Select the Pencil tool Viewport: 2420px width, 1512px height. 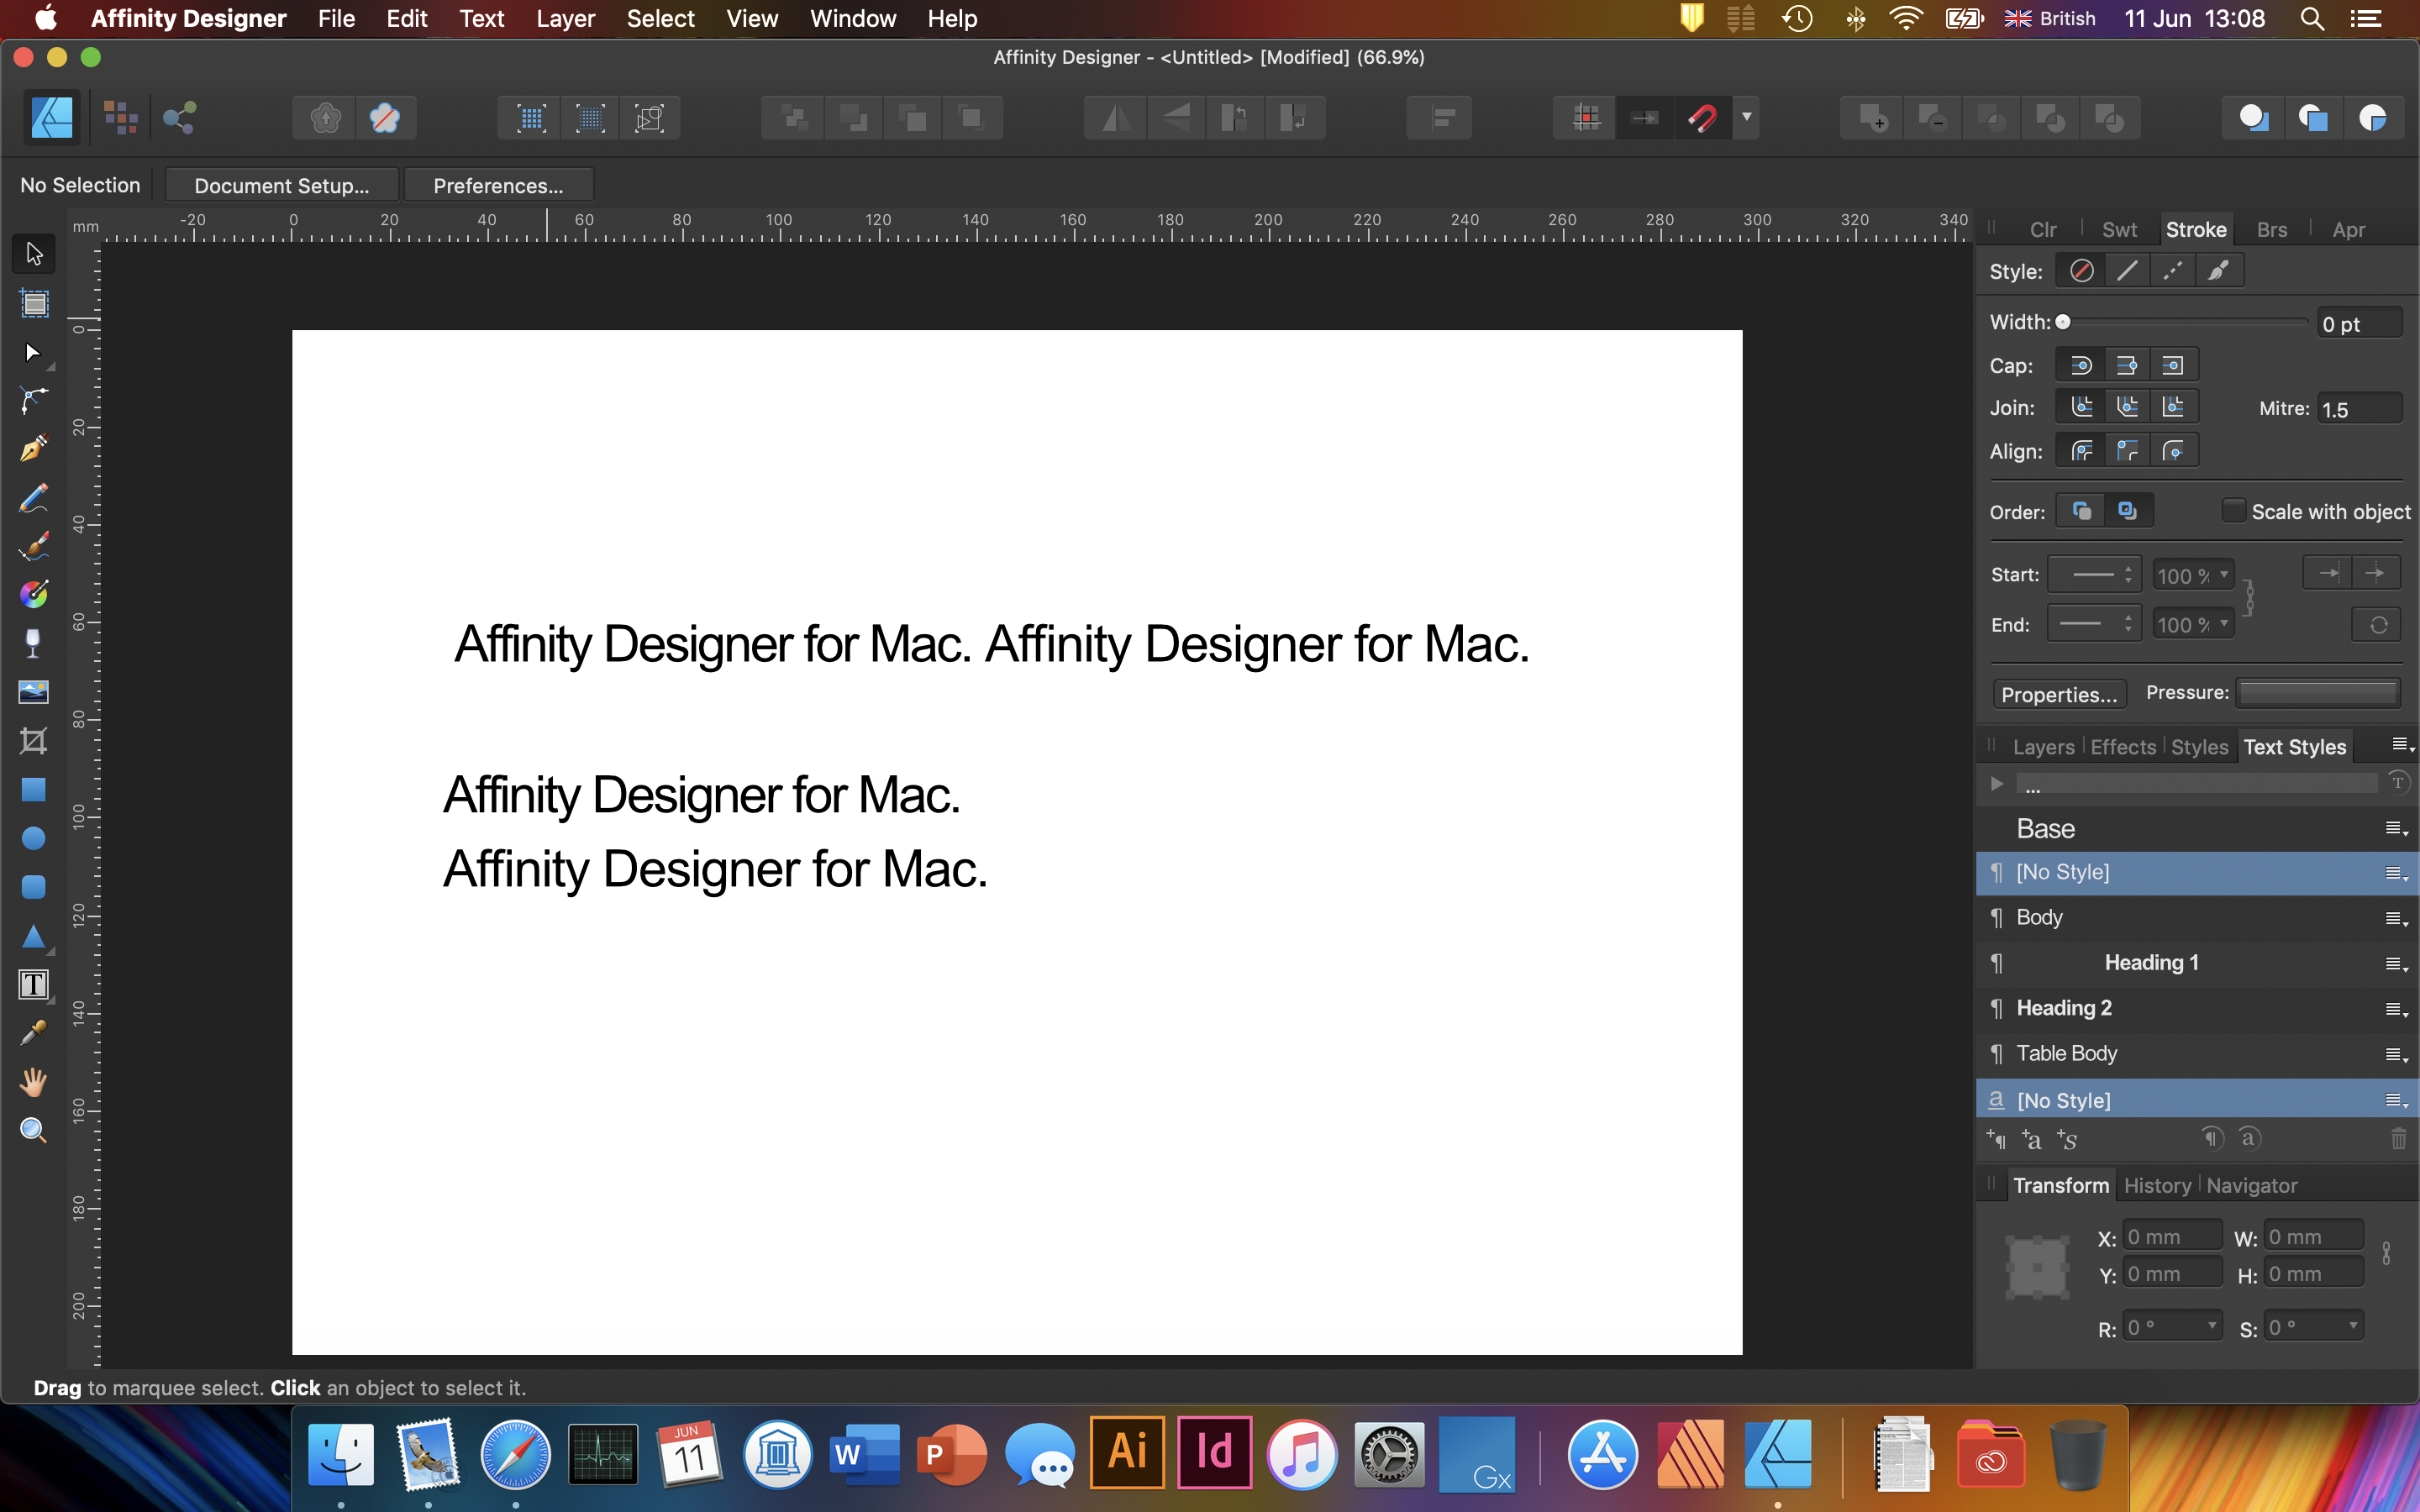(x=34, y=497)
